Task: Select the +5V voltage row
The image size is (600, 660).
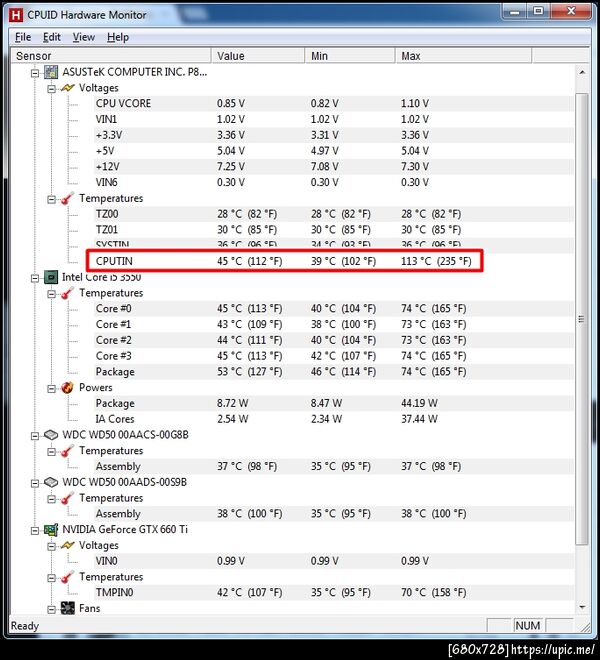Action: coord(334,151)
